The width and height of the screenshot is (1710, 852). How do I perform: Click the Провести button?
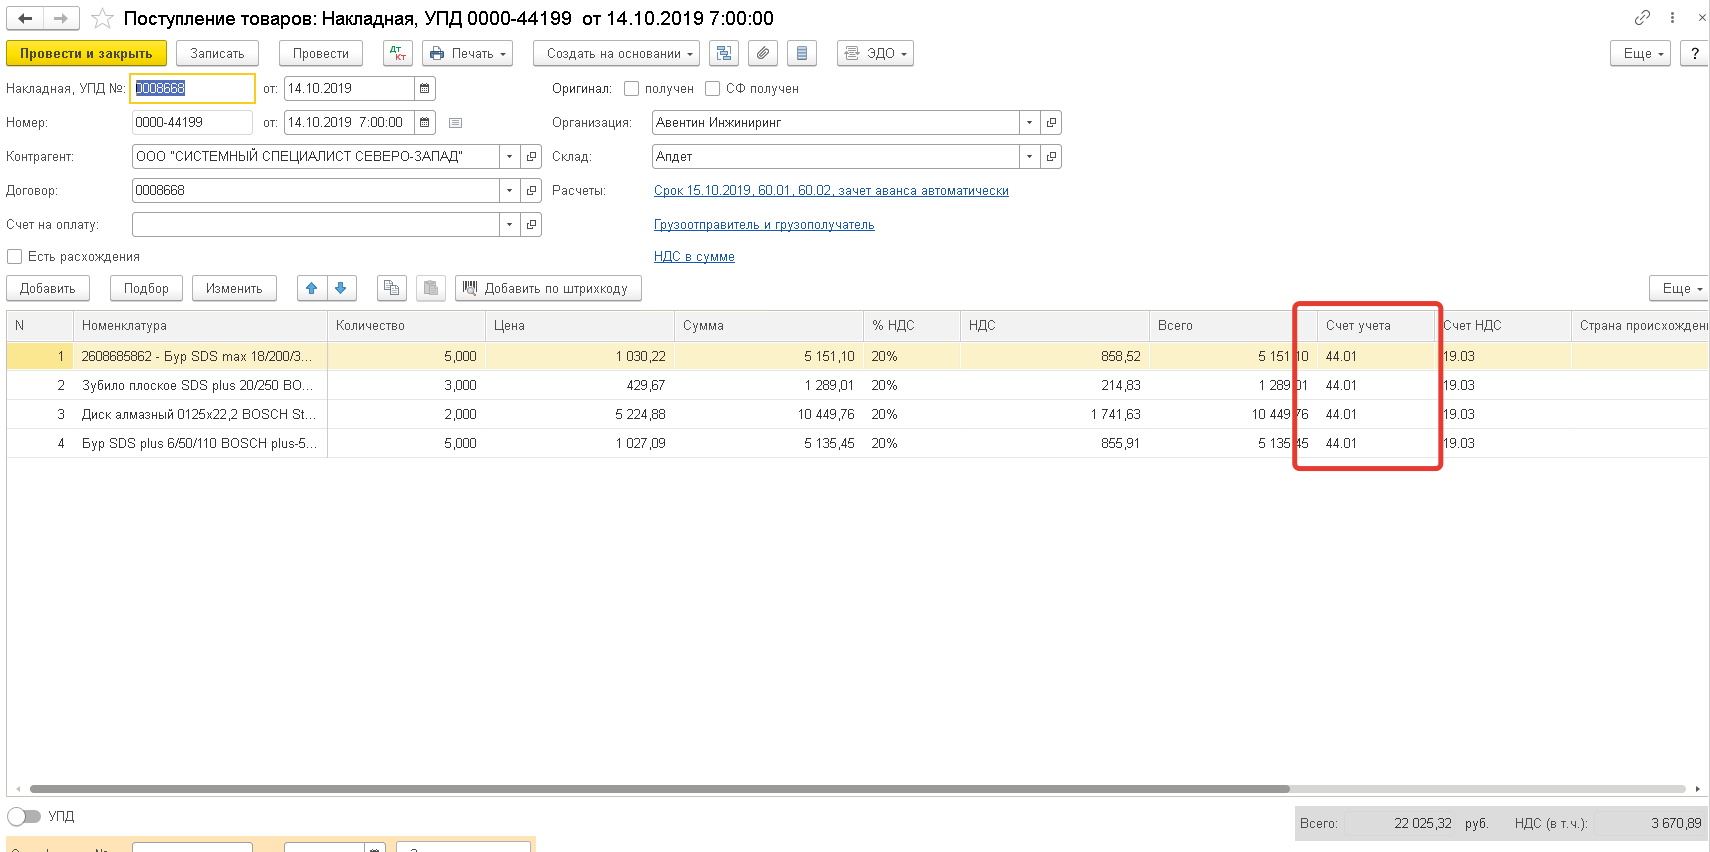coord(321,53)
